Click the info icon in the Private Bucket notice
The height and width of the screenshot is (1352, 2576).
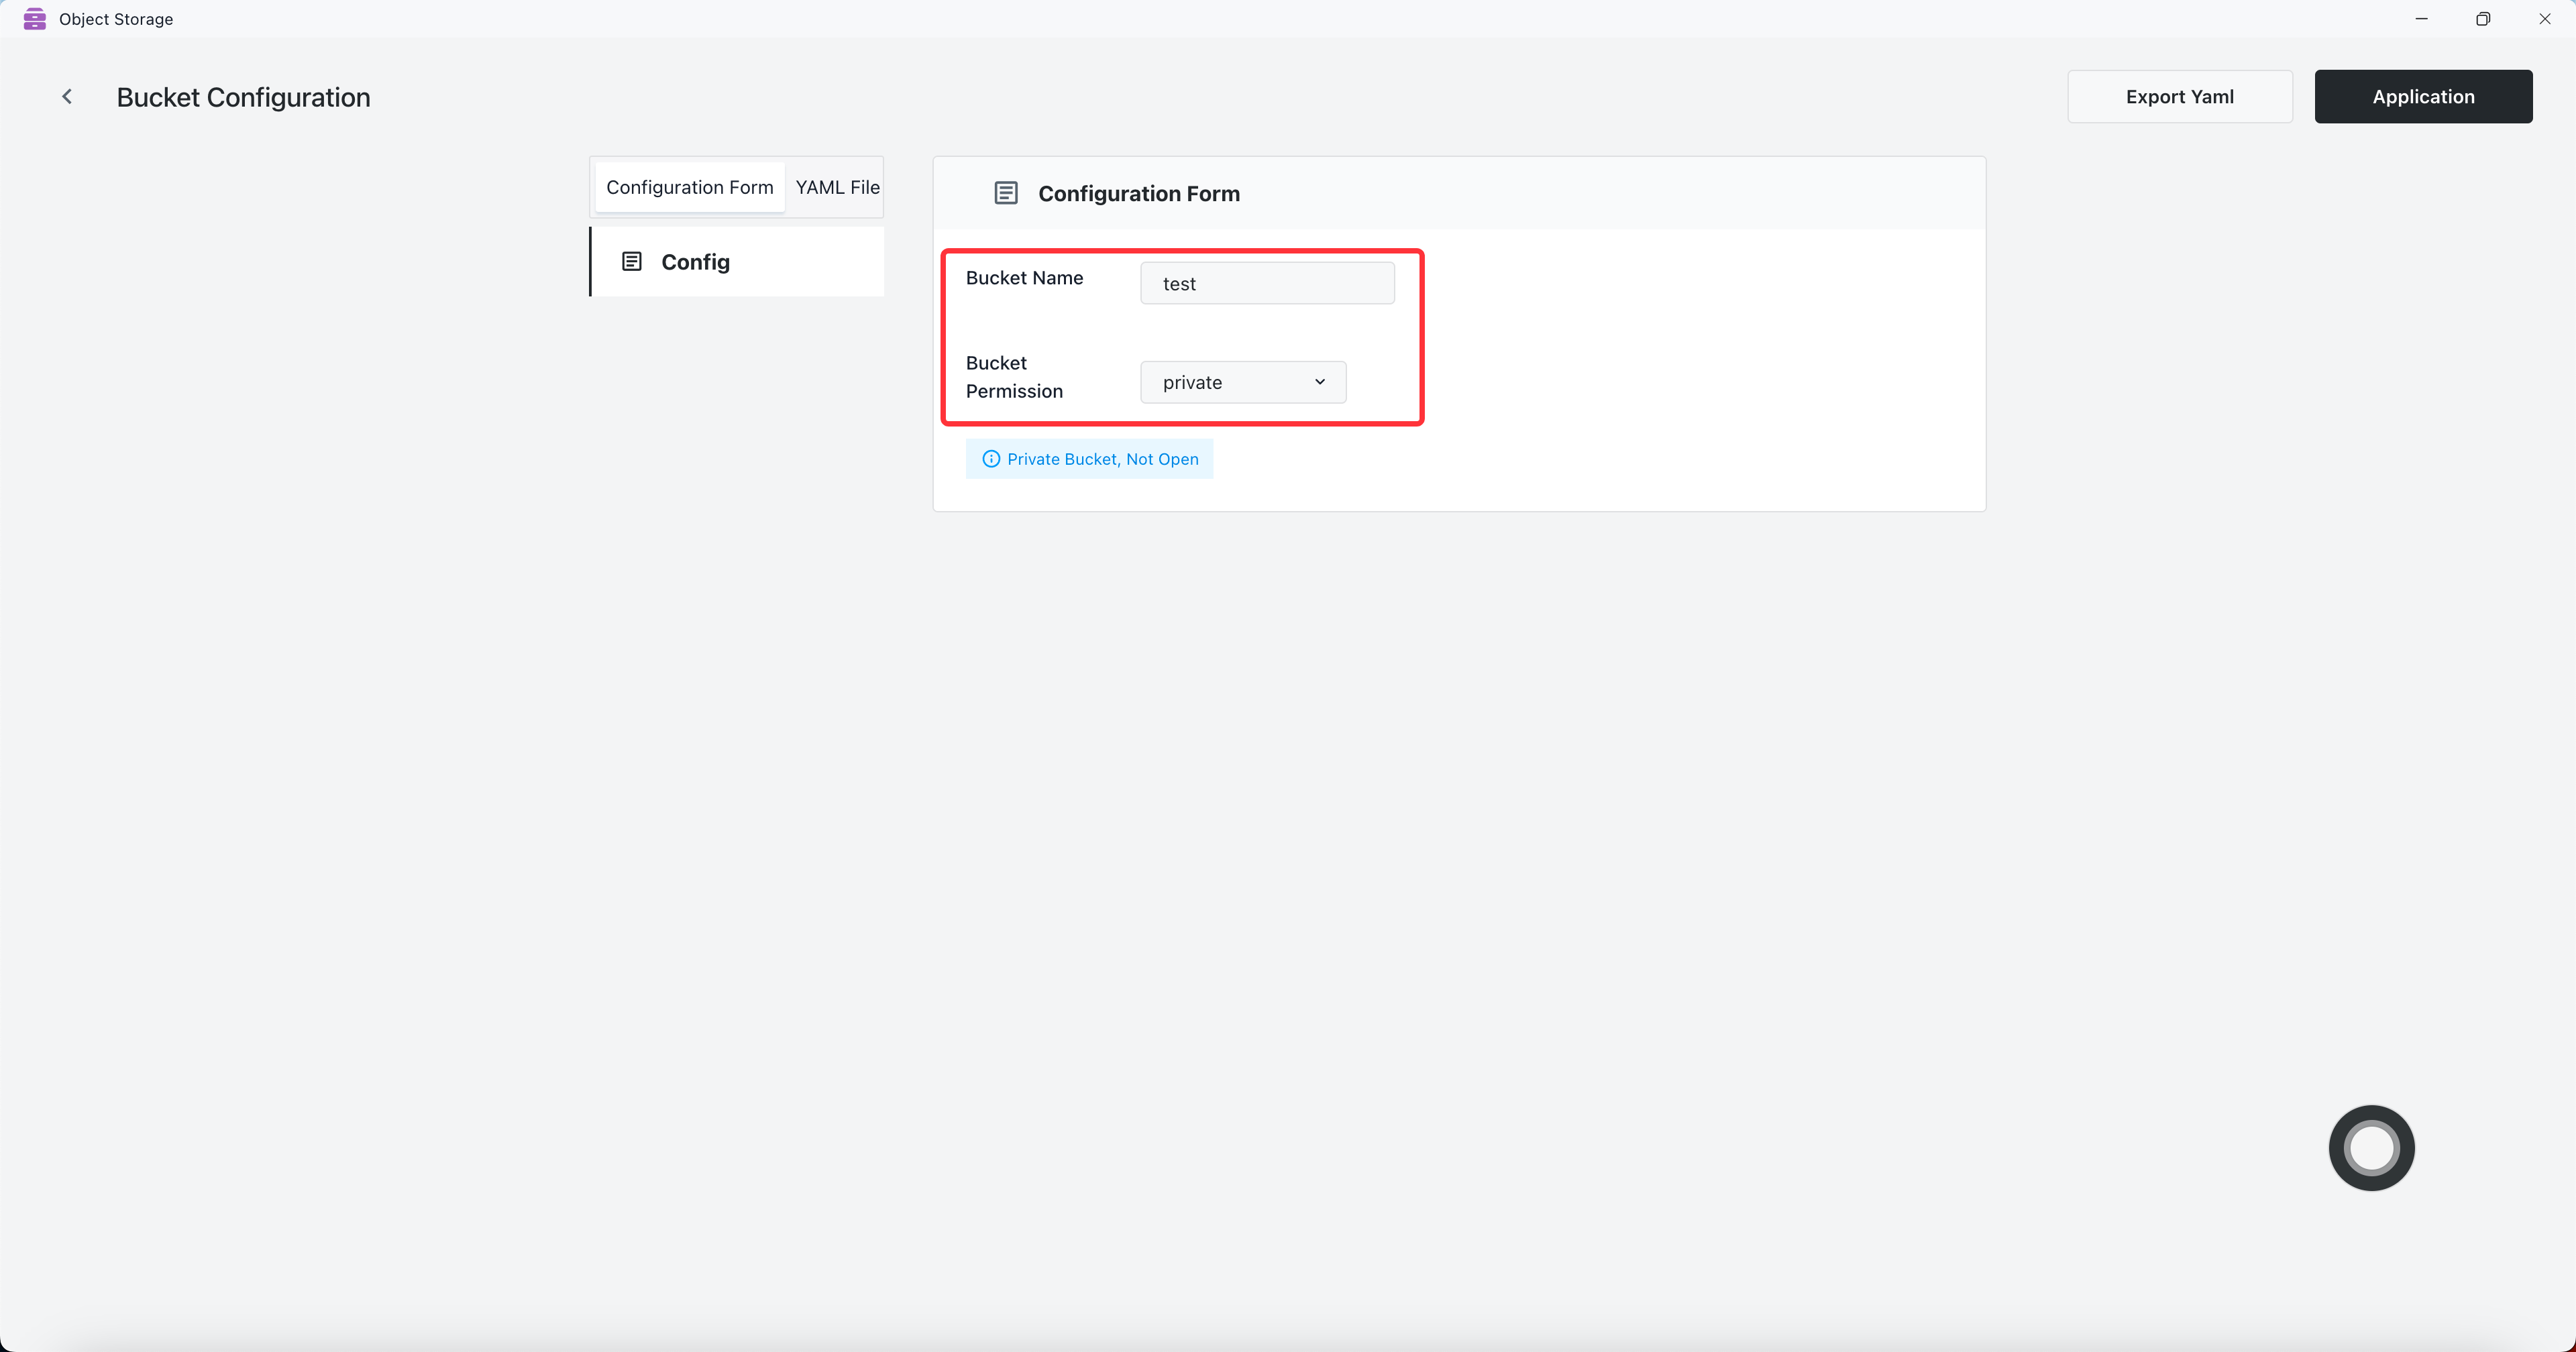990,459
